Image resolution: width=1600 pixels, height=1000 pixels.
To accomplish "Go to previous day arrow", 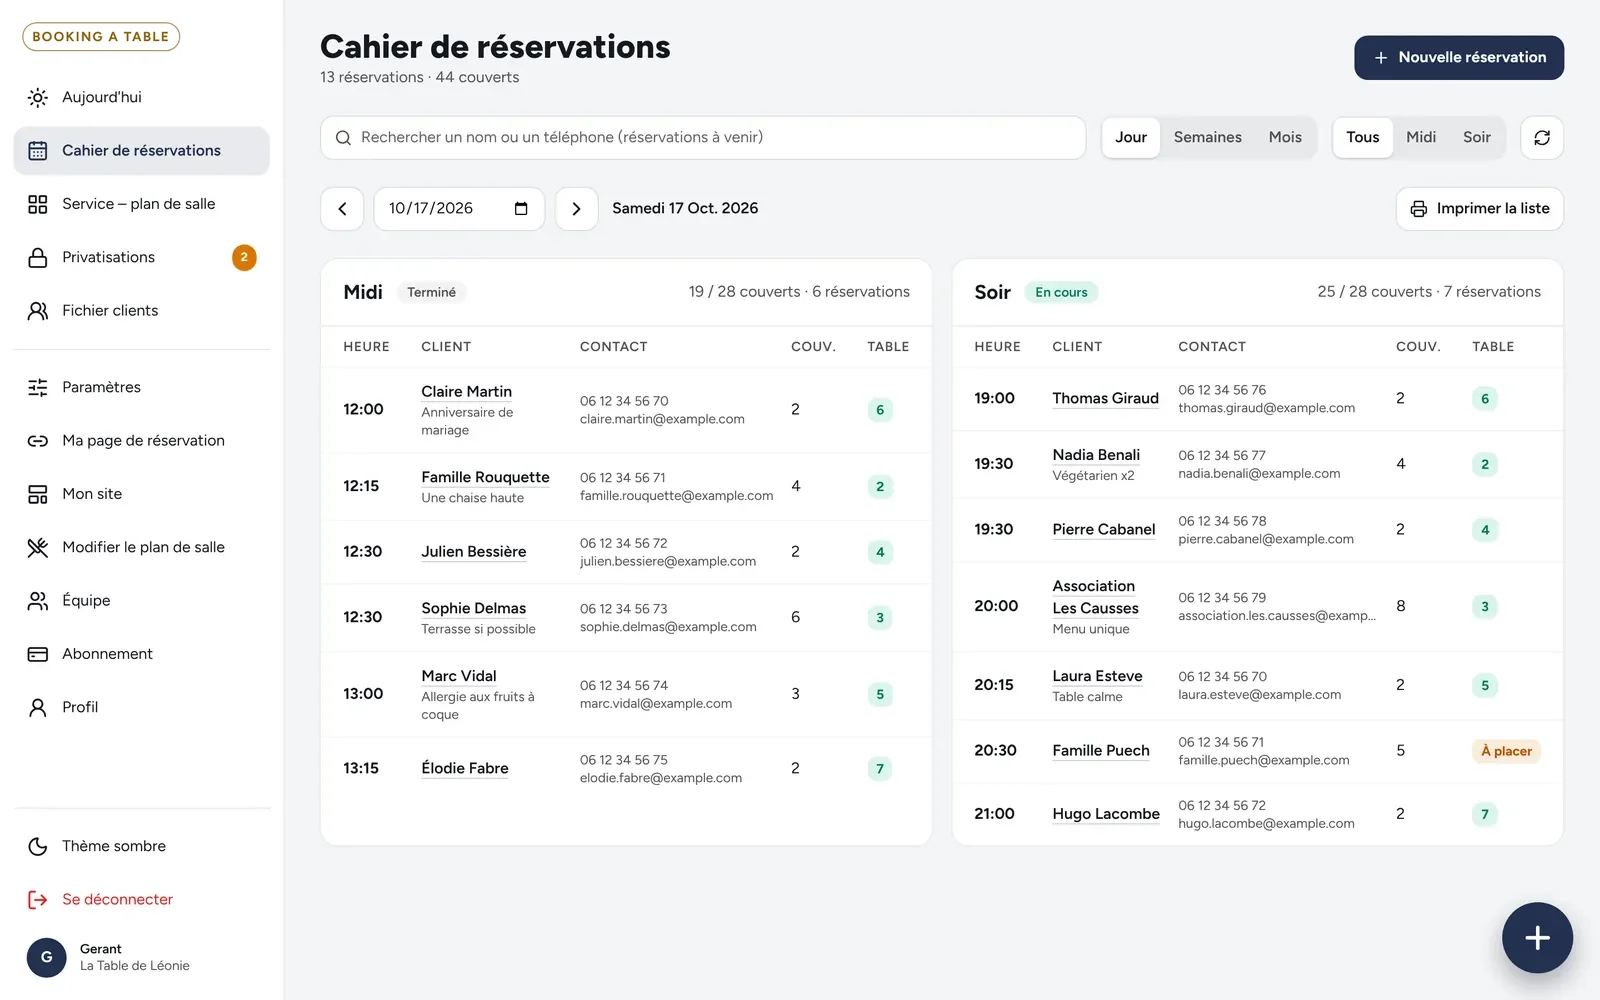I will pos(342,209).
